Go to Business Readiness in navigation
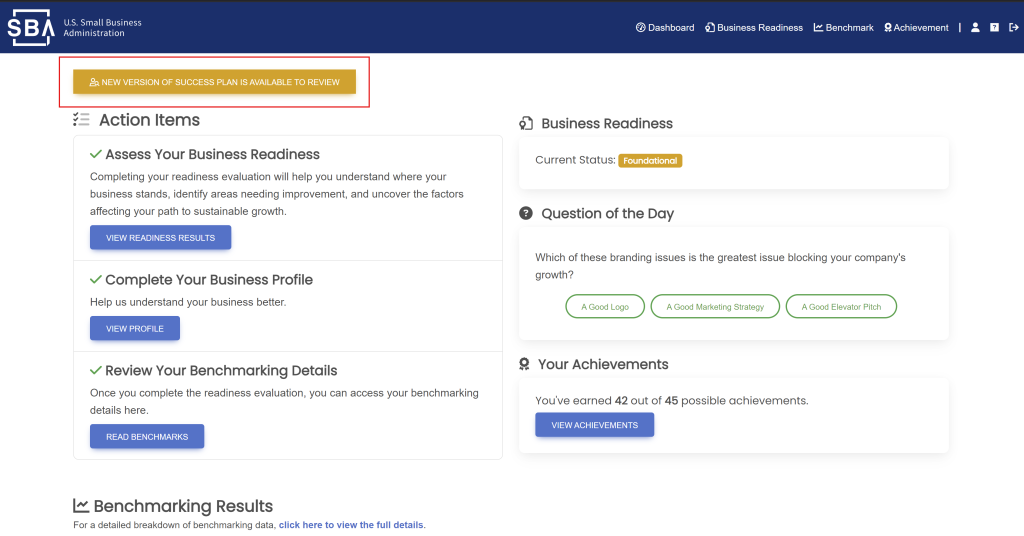 [754, 28]
